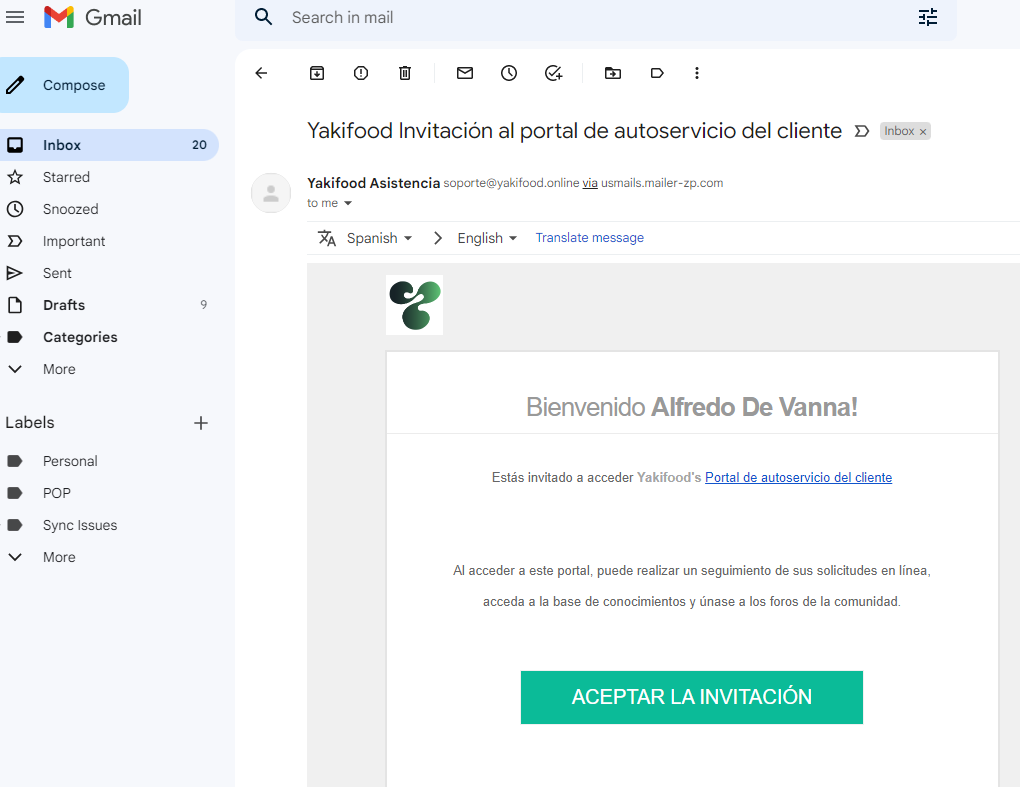Expand recipient details next to 'to me'
This screenshot has height=787, width=1020.
348,204
